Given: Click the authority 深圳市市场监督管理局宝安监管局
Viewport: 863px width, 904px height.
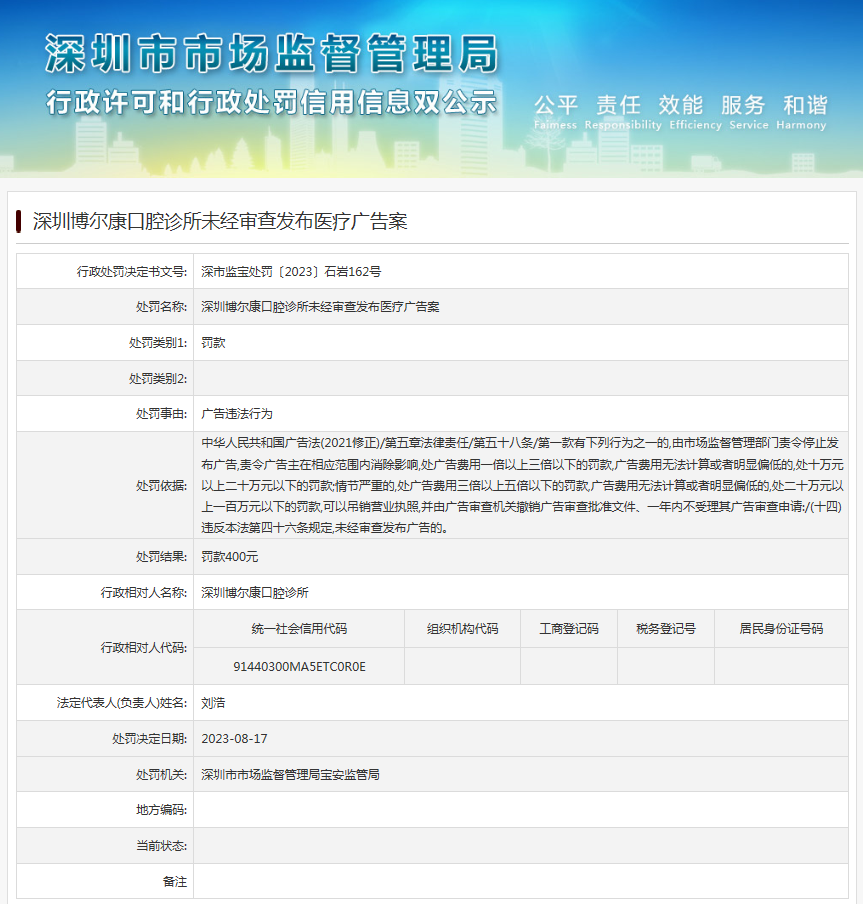Looking at the screenshot, I should [290, 775].
